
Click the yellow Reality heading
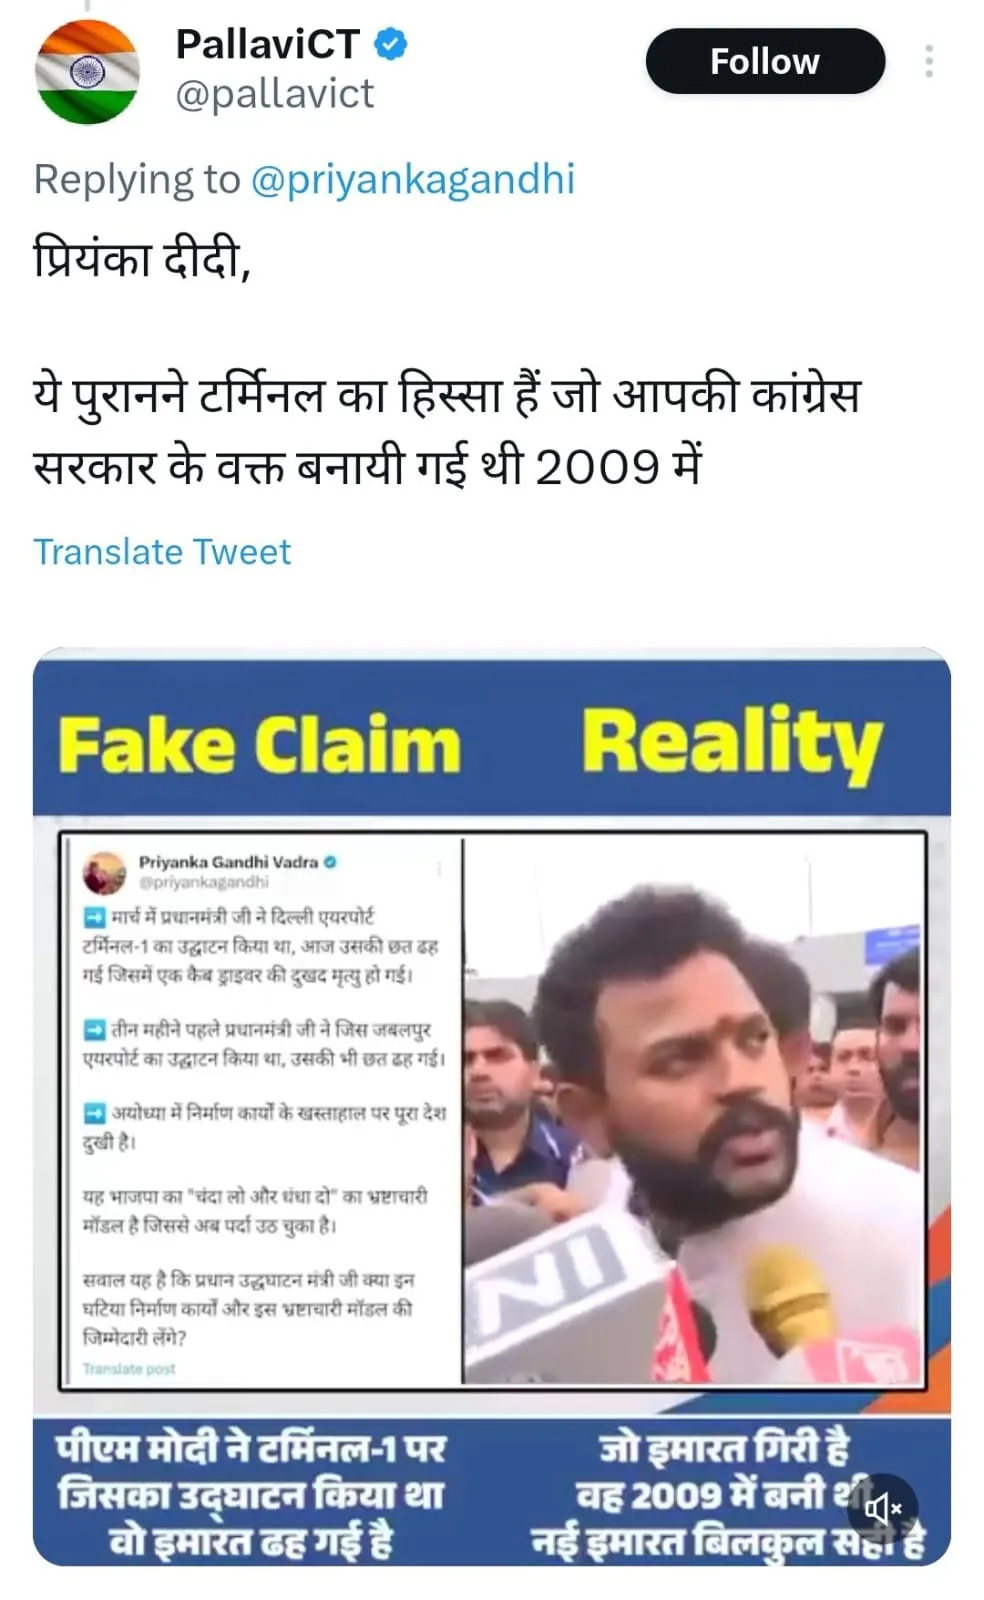[x=732, y=742]
